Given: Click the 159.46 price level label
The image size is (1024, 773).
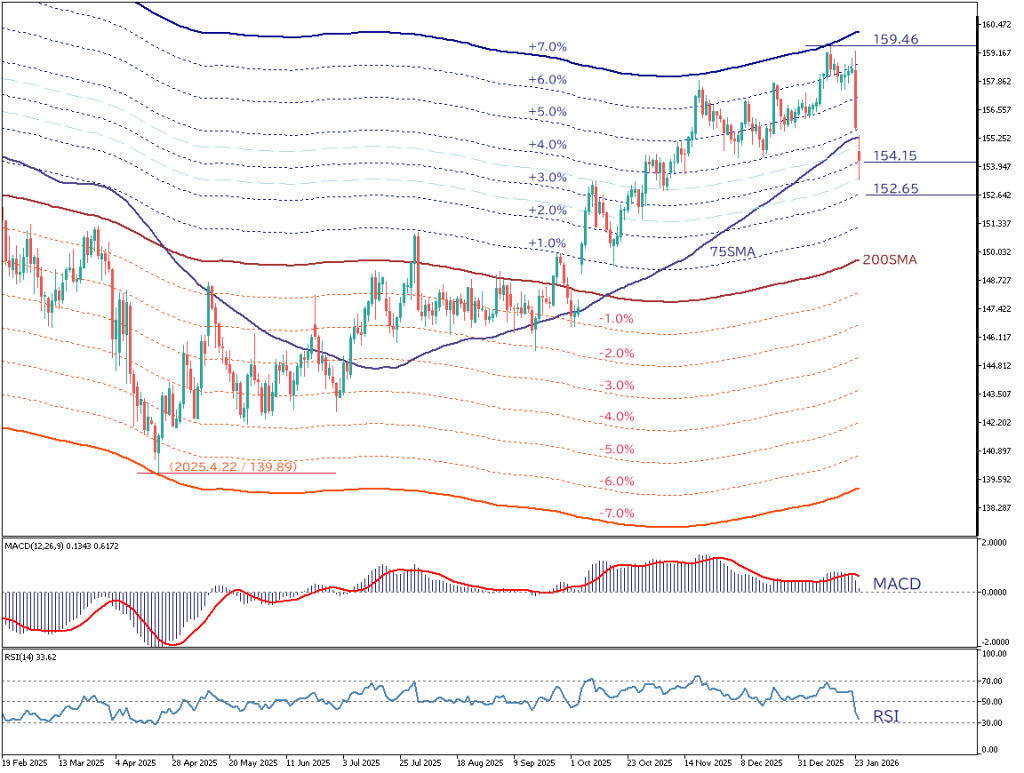Looking at the screenshot, I should [895, 40].
